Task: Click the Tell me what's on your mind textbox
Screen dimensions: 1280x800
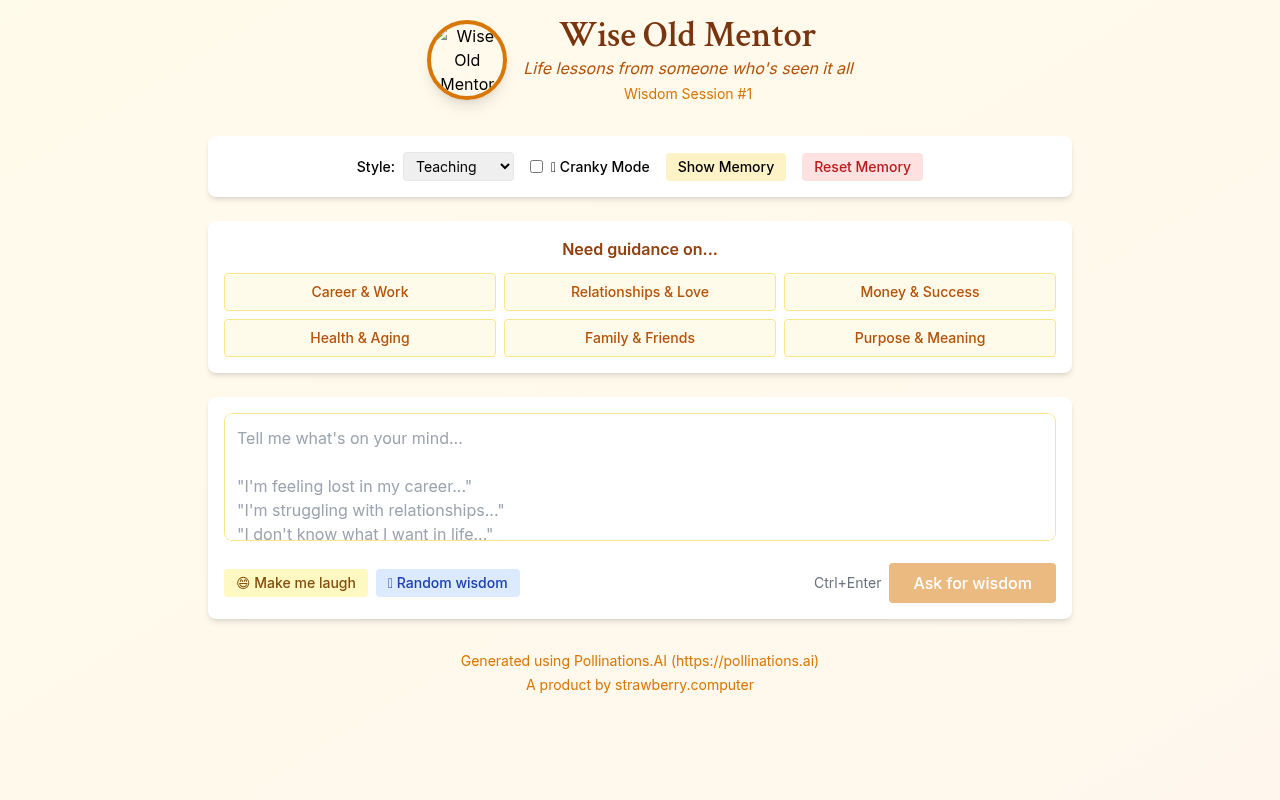Action: coord(639,477)
